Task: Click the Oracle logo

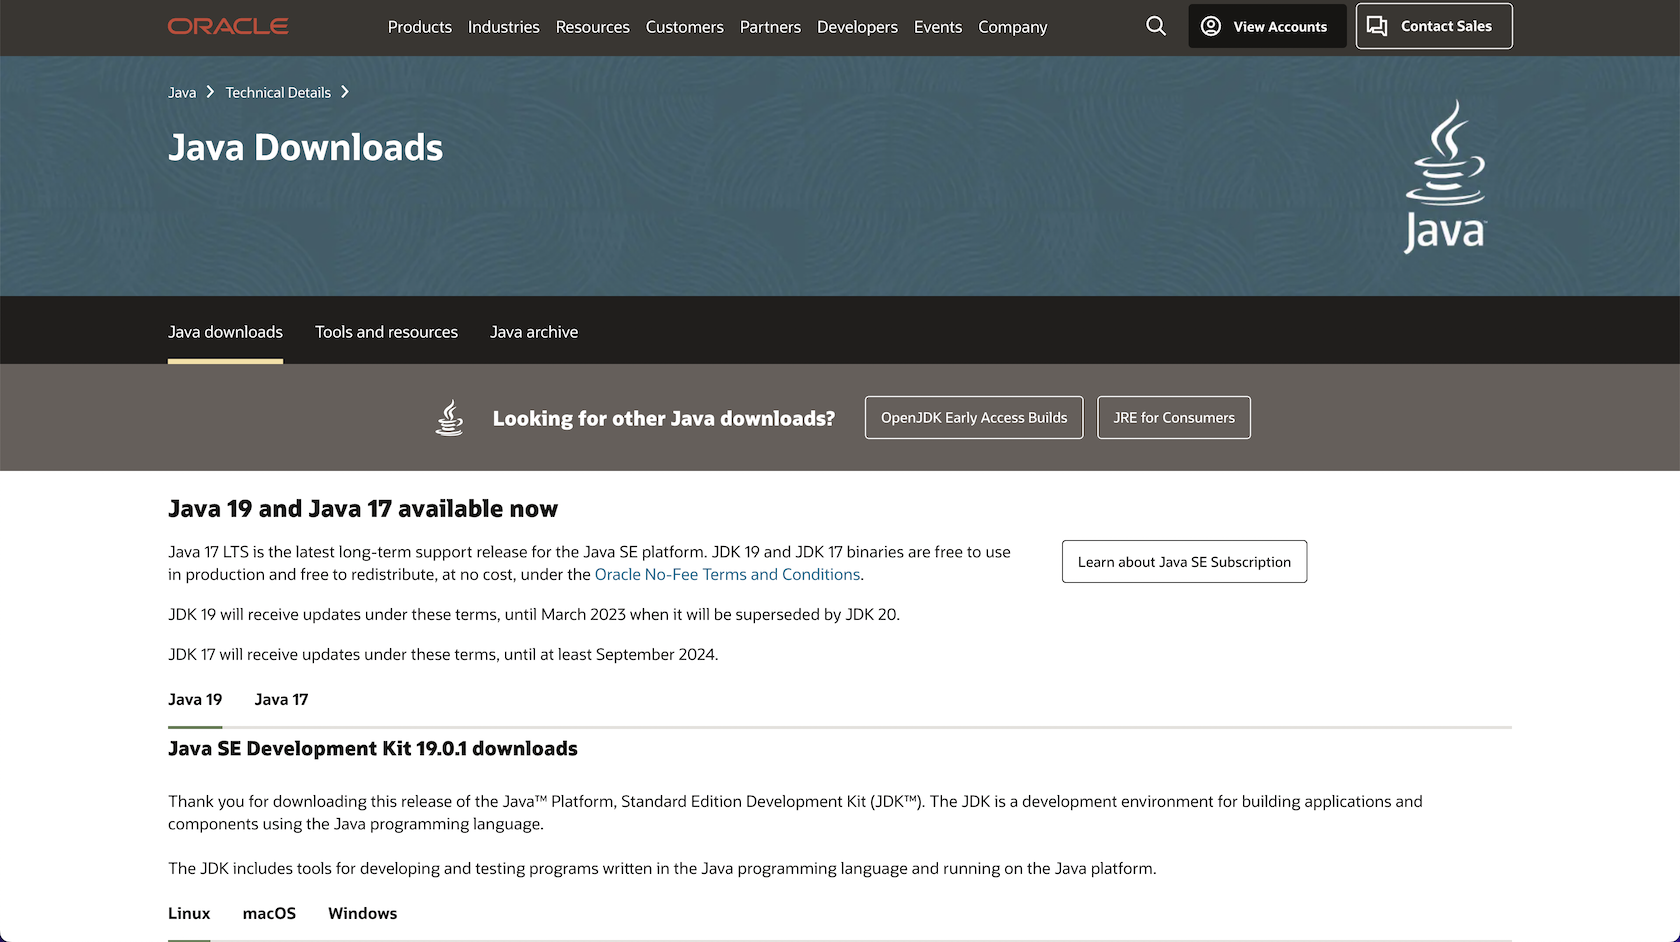Action: tap(228, 26)
